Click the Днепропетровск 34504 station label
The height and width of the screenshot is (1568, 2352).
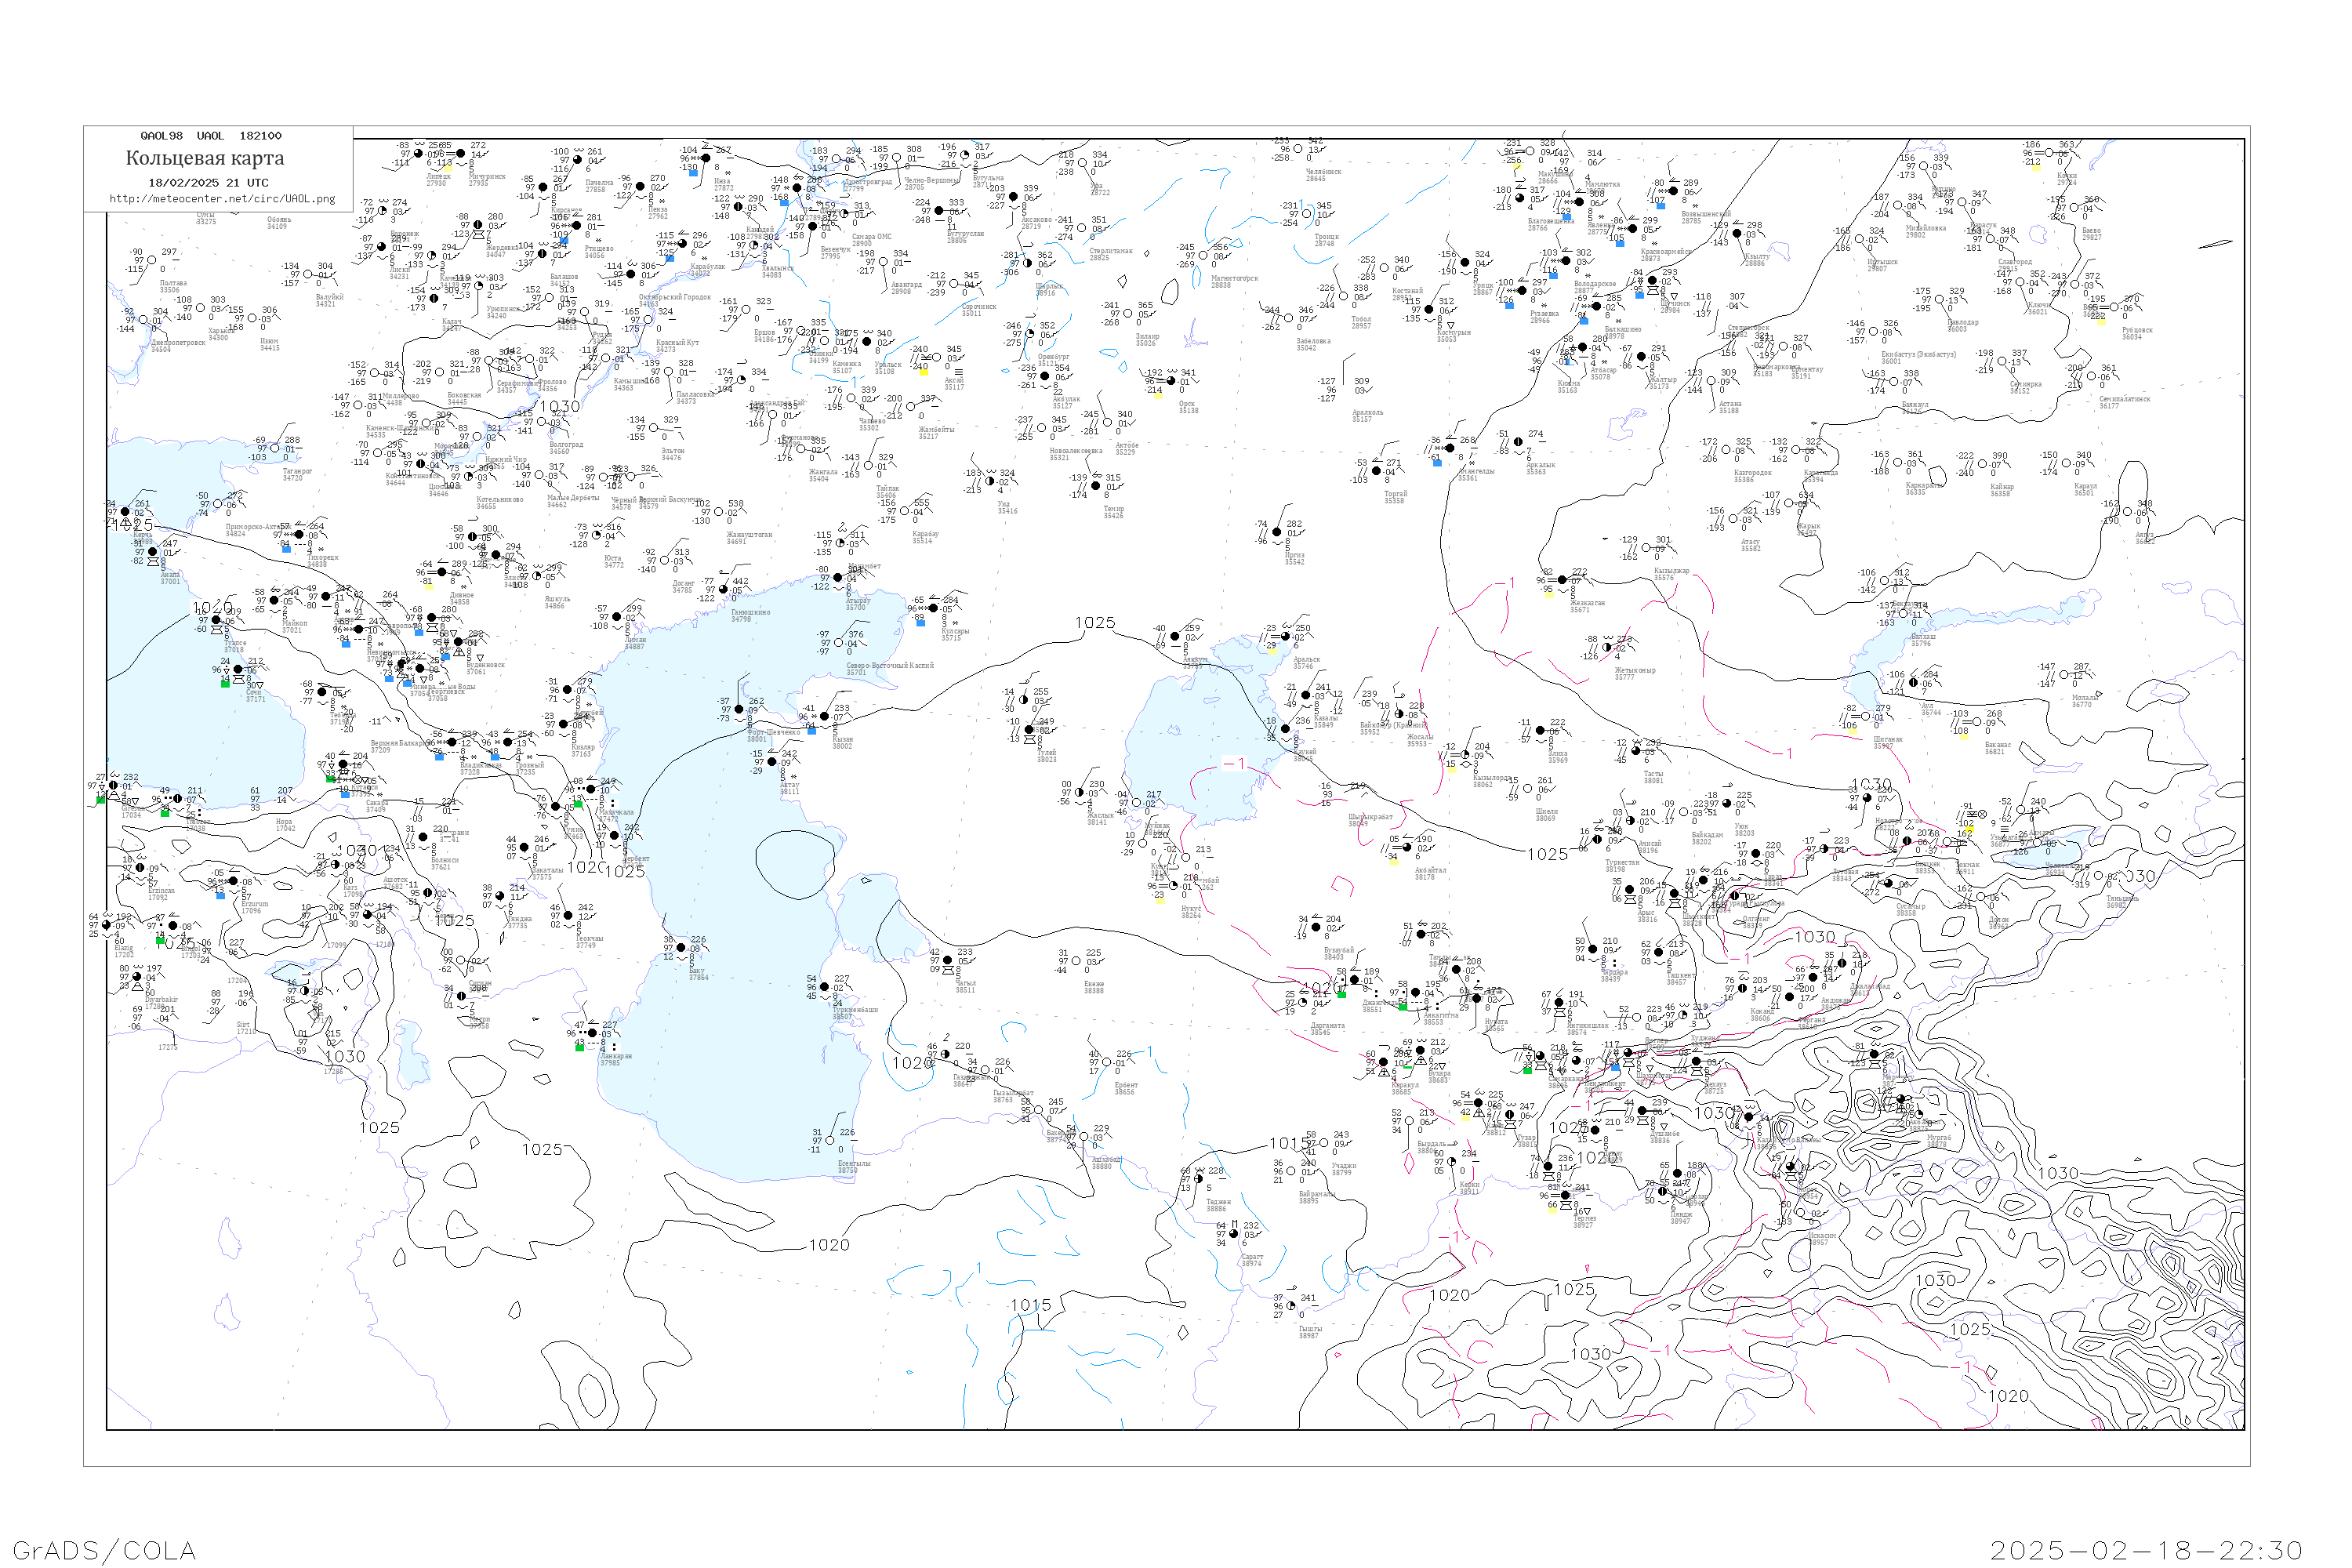click(178, 346)
